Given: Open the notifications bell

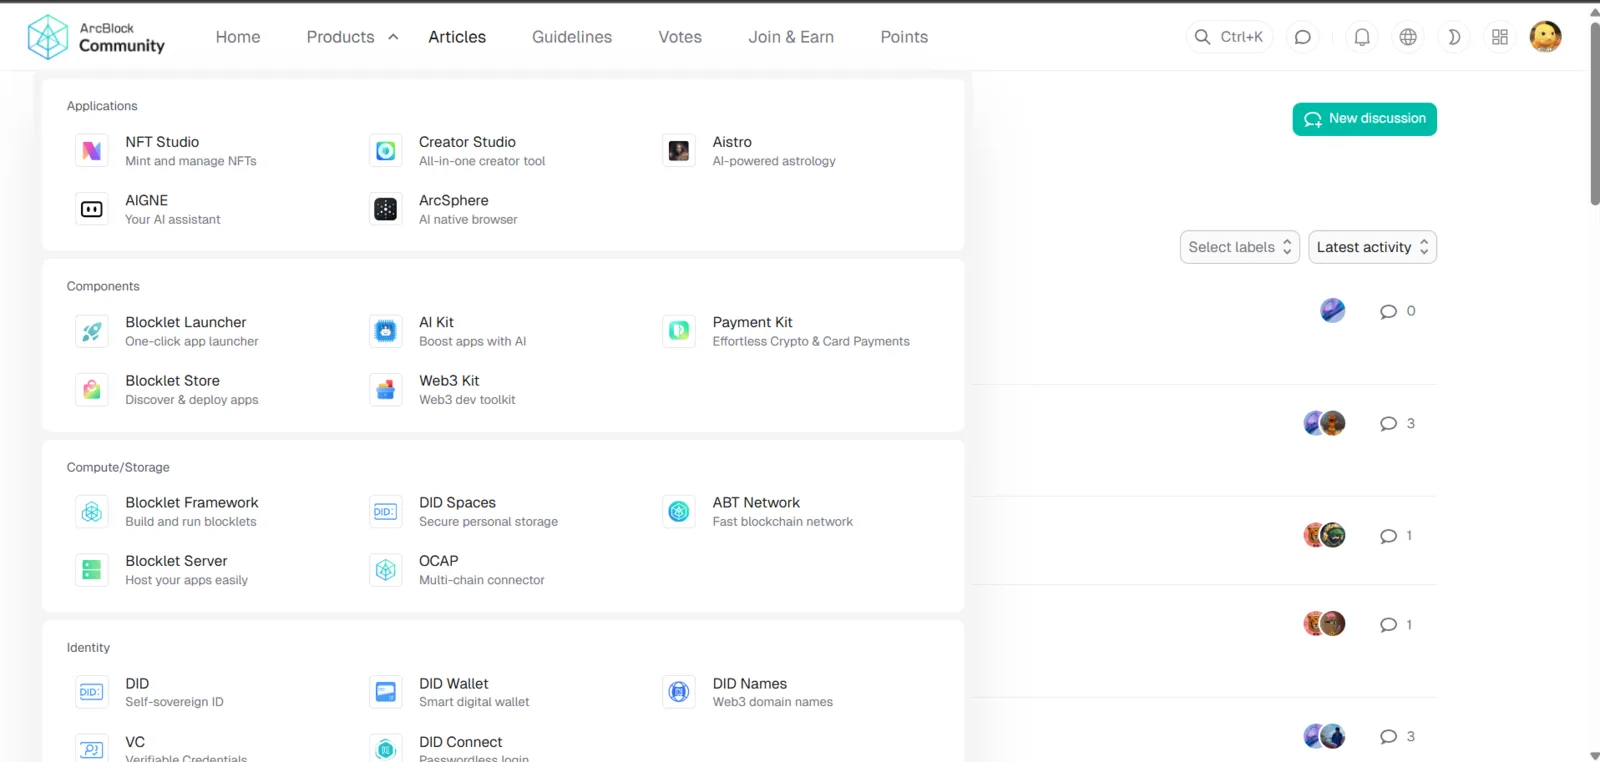Looking at the screenshot, I should tap(1362, 37).
